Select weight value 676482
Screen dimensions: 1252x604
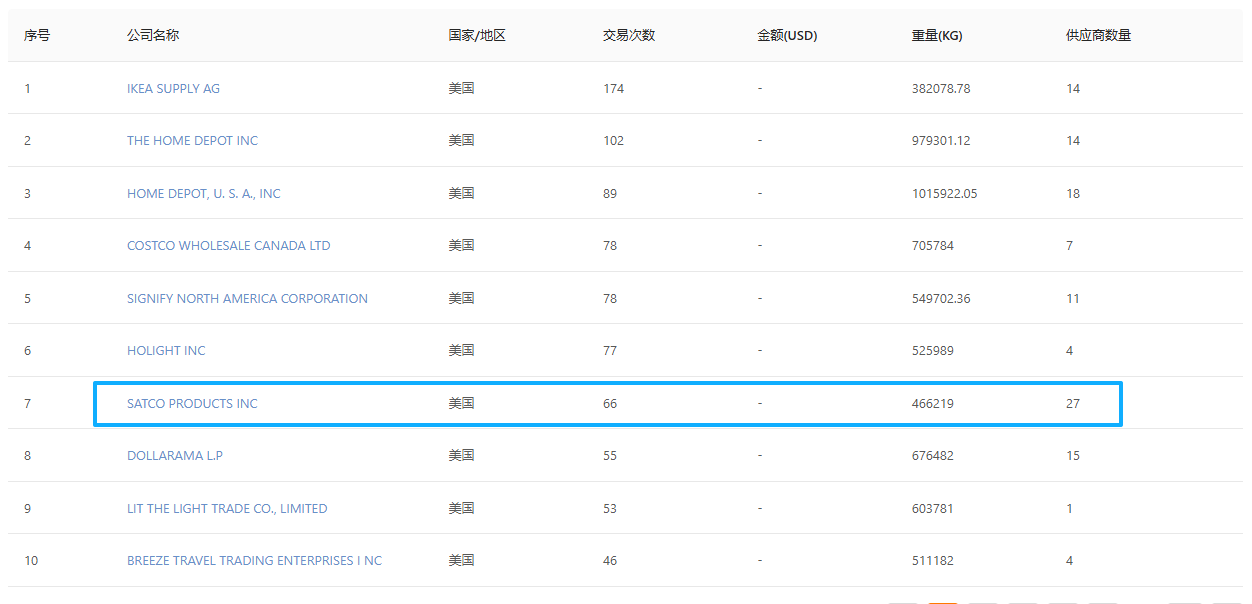[x=933, y=456]
